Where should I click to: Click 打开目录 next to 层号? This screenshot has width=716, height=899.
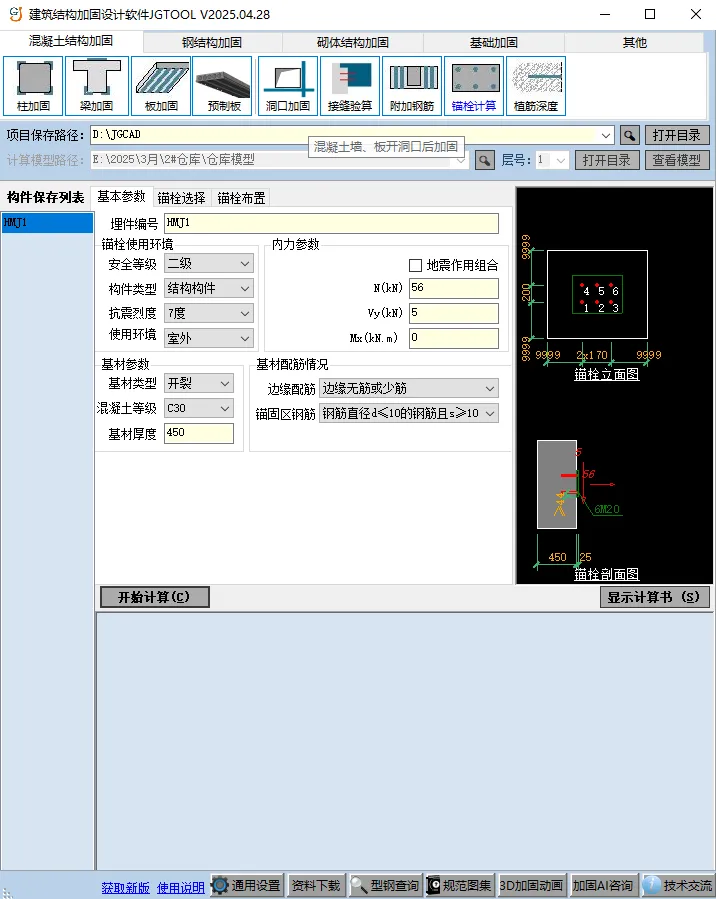pos(607,160)
